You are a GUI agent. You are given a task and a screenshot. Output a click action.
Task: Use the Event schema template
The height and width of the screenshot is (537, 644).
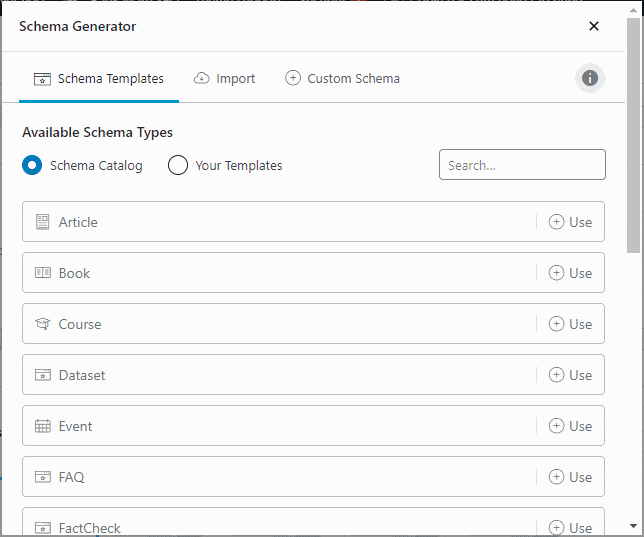[570, 426]
